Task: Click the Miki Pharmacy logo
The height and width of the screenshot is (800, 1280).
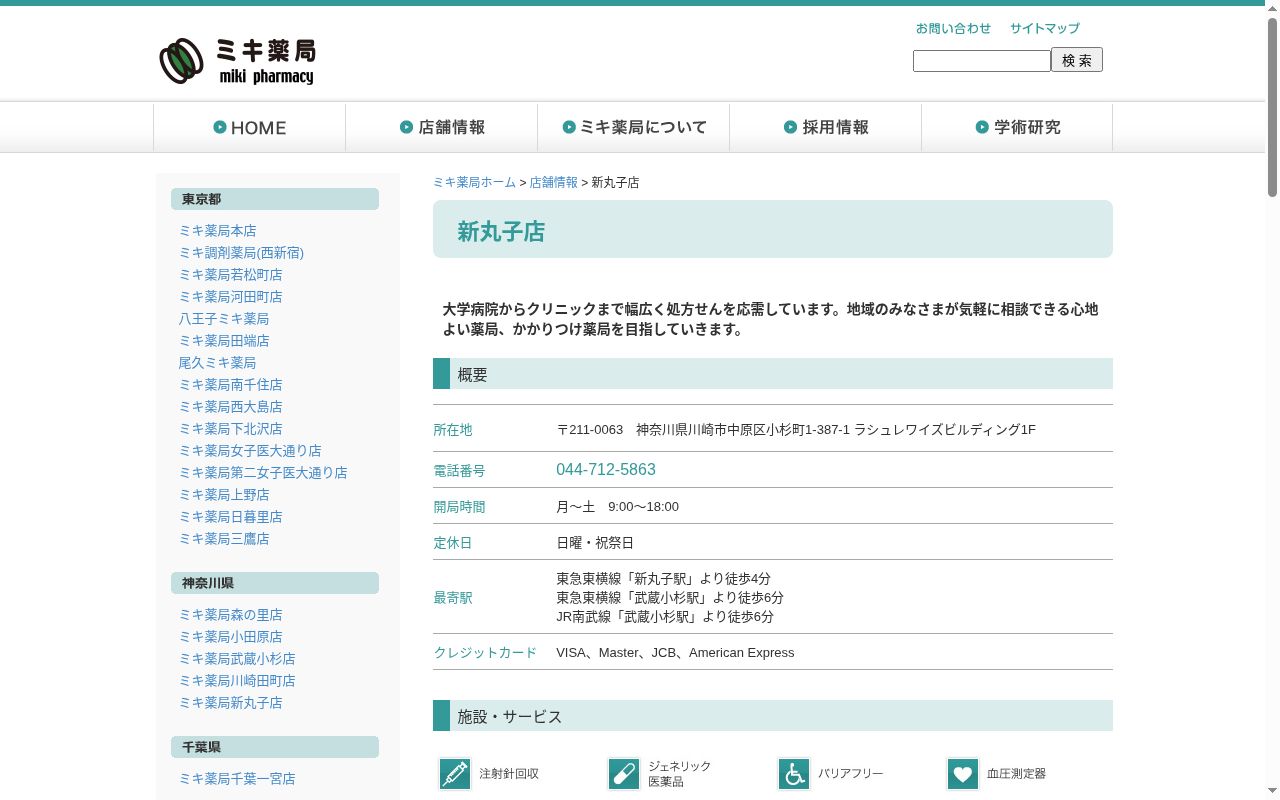Action: point(237,61)
